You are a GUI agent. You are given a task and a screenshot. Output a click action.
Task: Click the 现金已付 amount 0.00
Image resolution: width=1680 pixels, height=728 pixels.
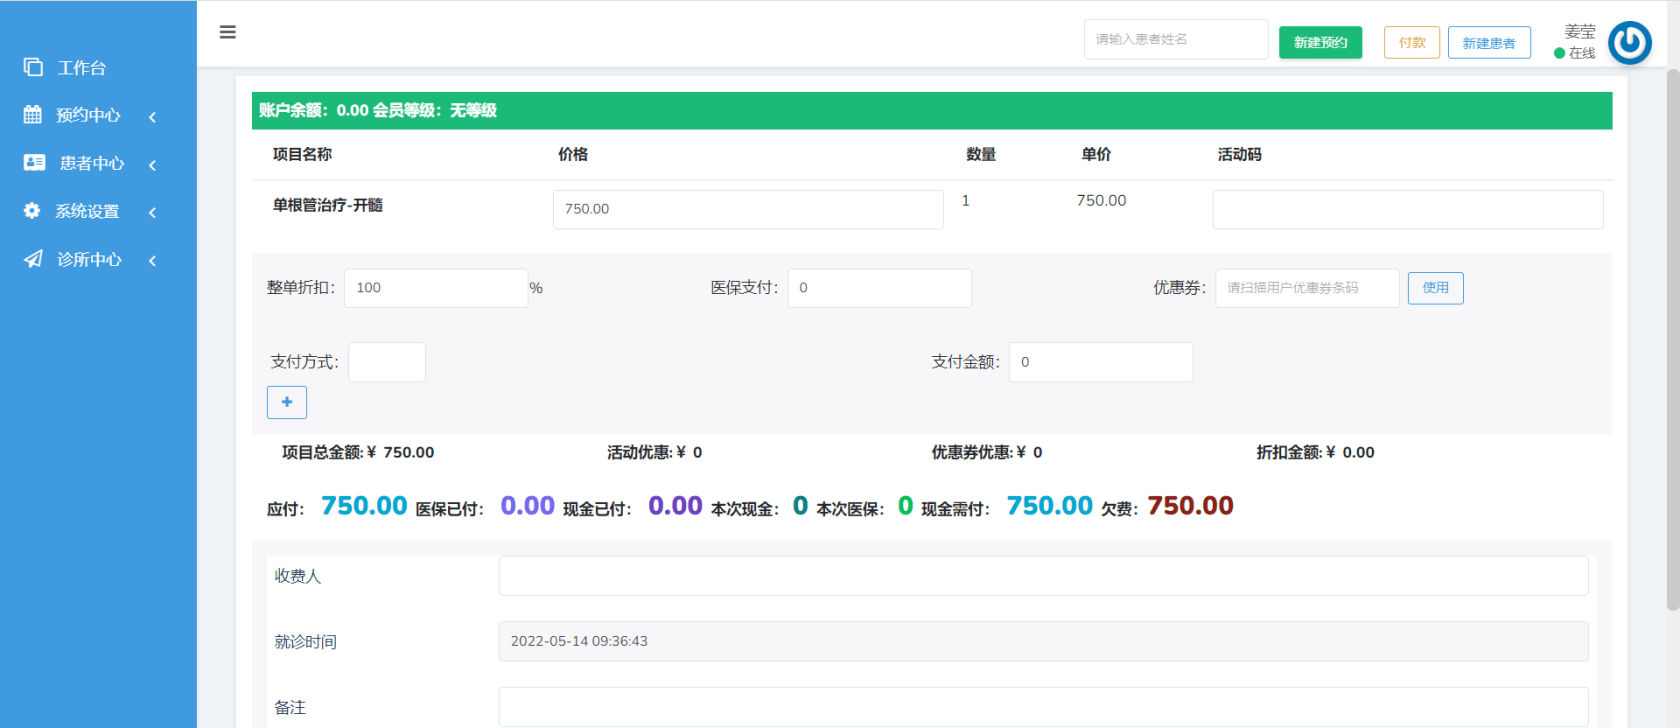coord(675,506)
